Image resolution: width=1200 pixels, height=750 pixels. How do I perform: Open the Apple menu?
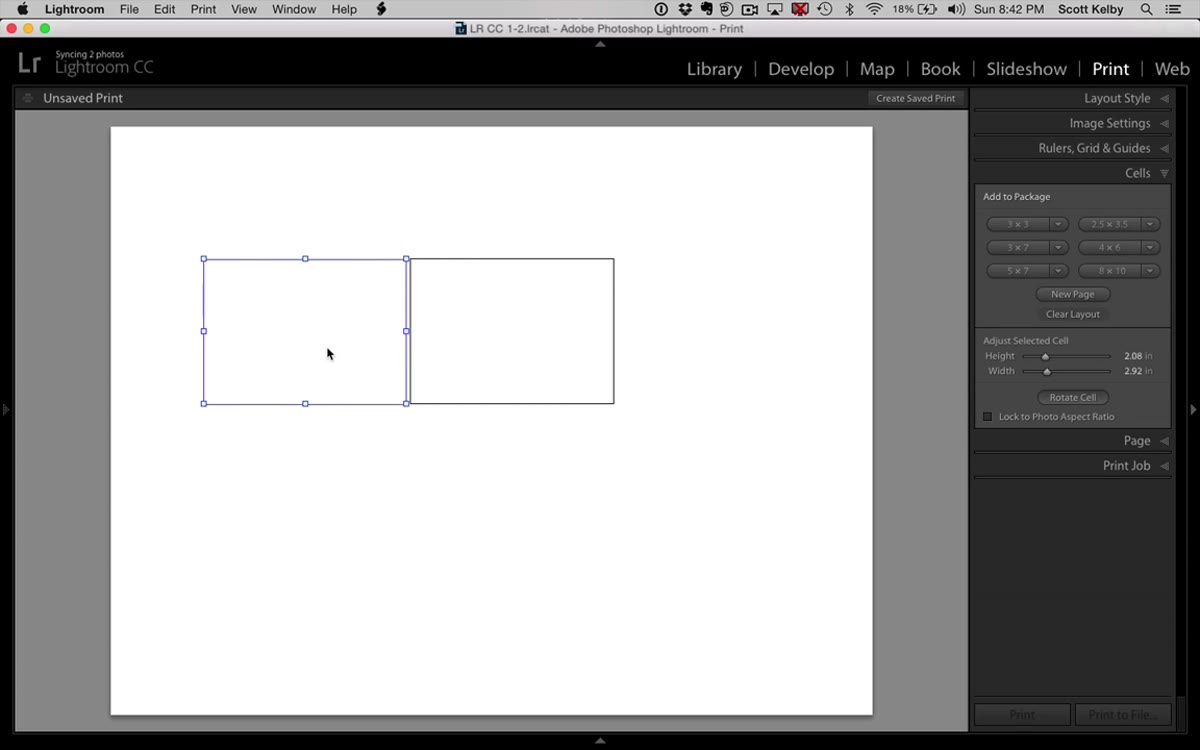tap(22, 9)
